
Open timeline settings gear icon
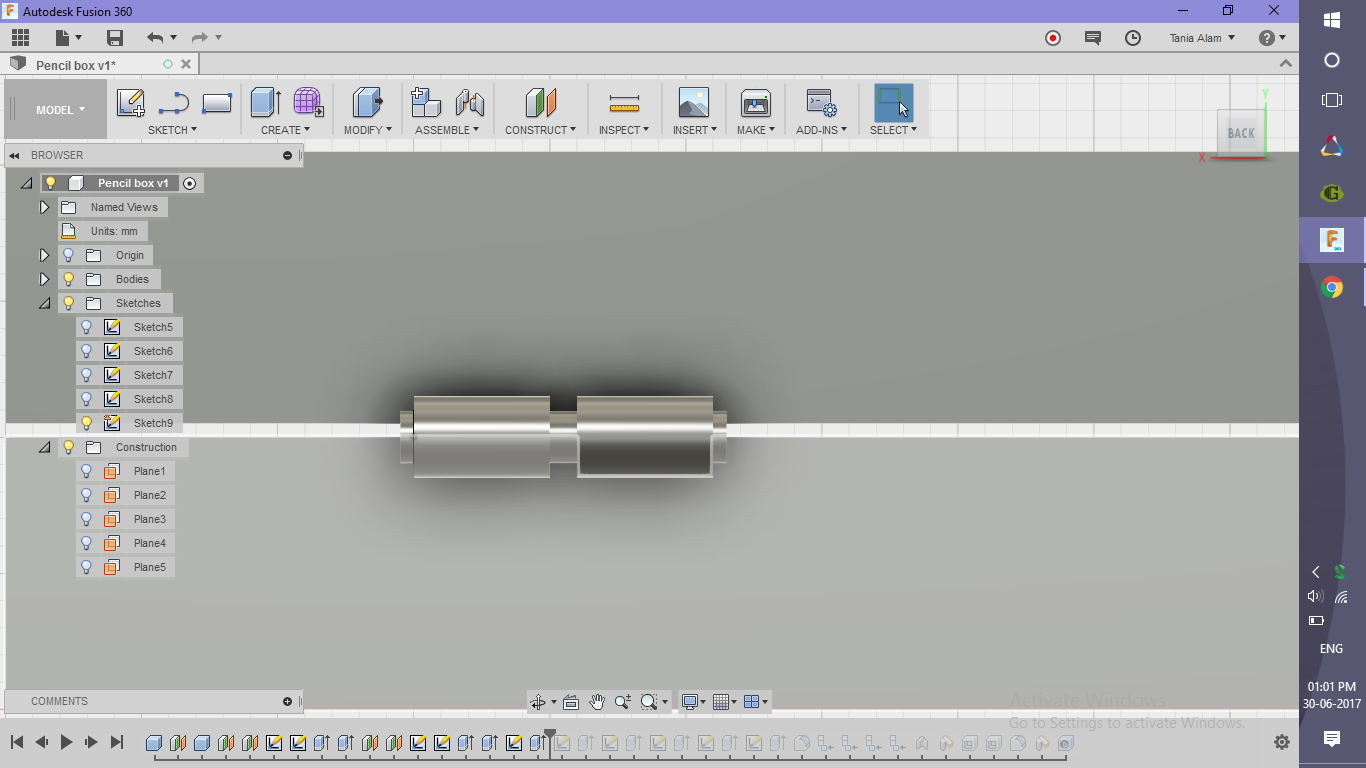(1282, 742)
